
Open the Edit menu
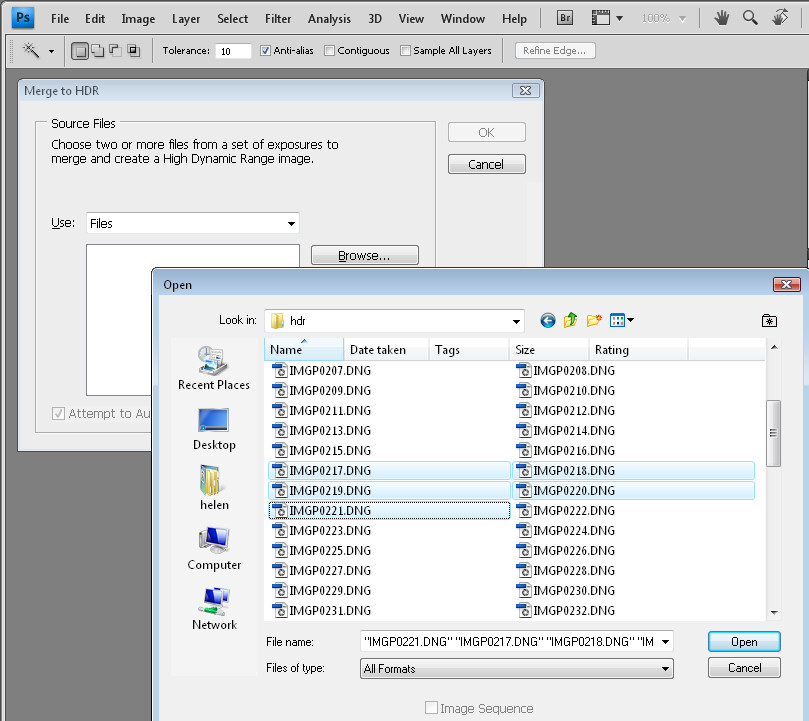[95, 19]
